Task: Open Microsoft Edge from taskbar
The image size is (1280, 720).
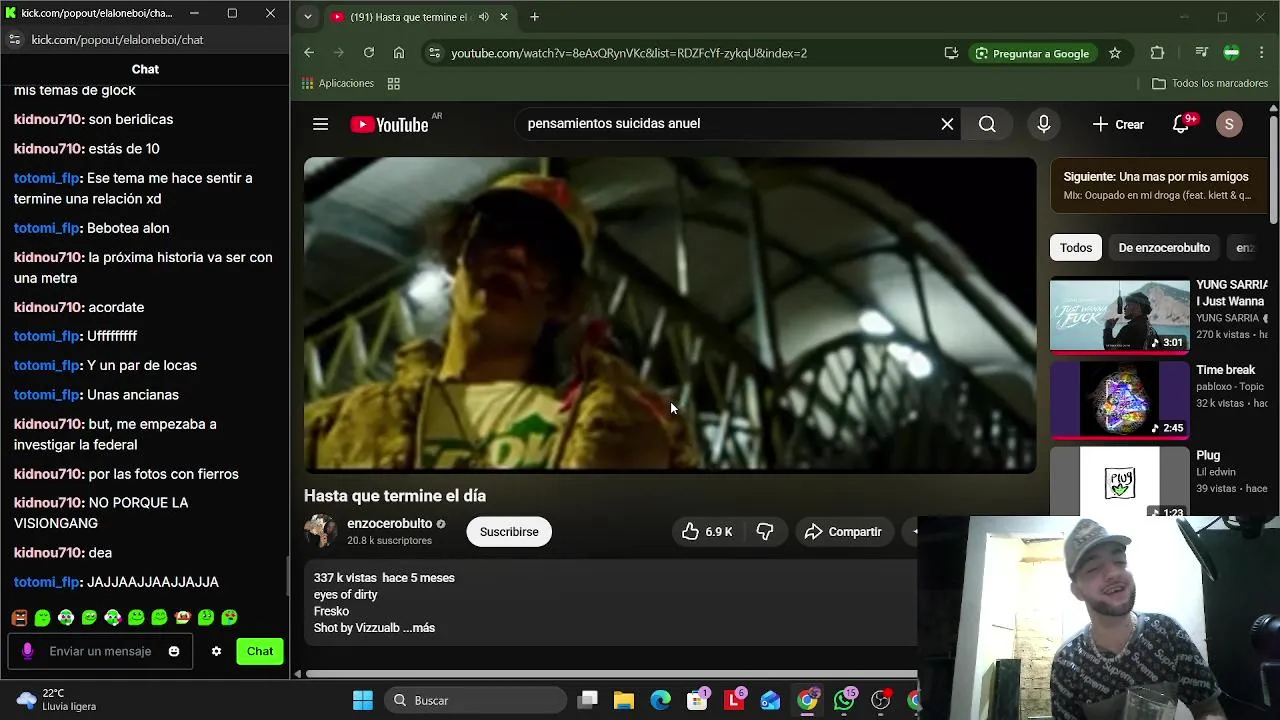Action: coord(661,700)
